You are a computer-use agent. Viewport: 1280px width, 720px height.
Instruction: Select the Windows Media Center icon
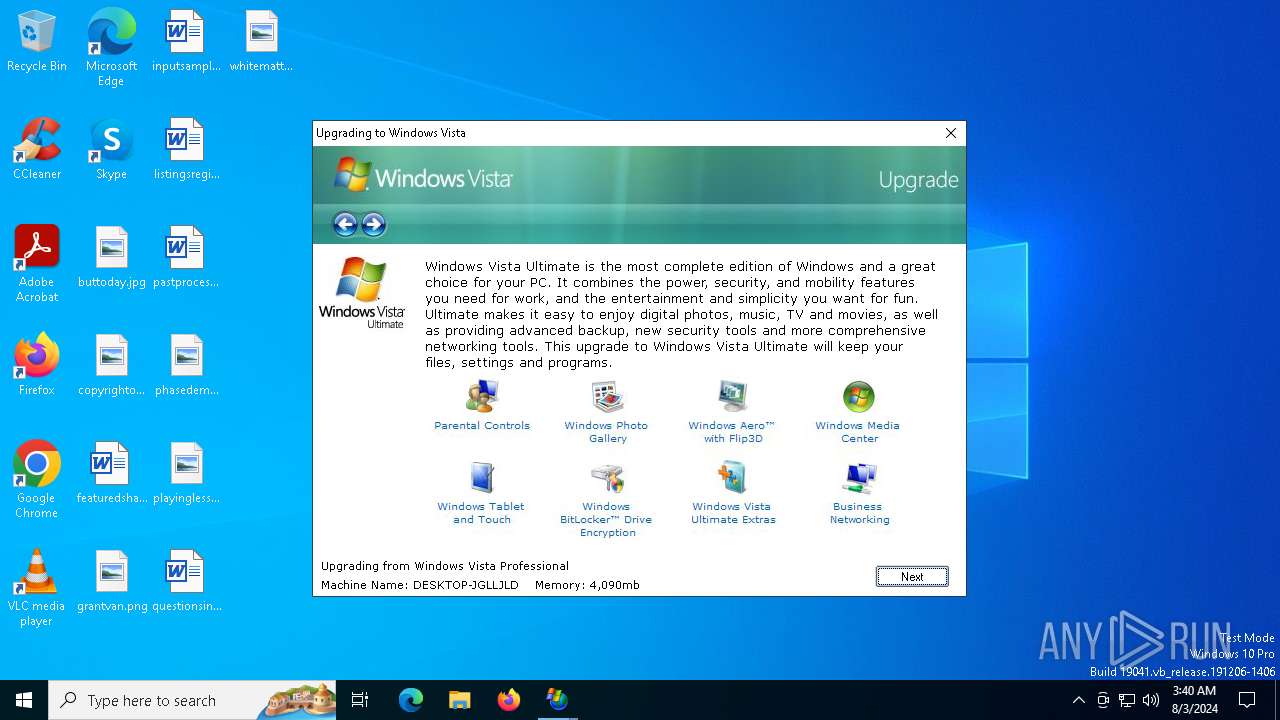coord(858,396)
